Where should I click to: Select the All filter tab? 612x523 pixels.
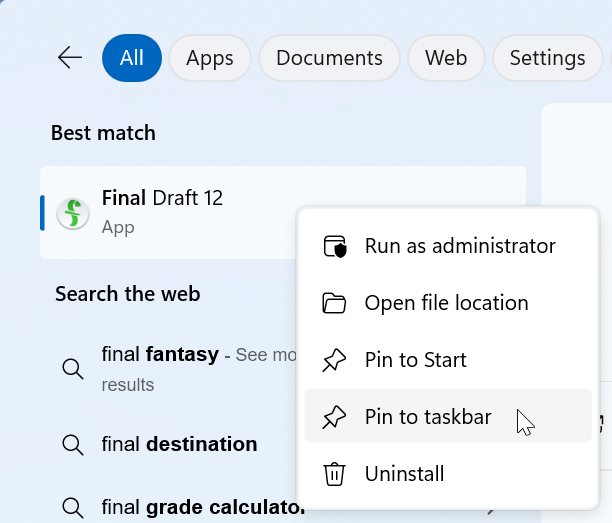[x=132, y=58]
